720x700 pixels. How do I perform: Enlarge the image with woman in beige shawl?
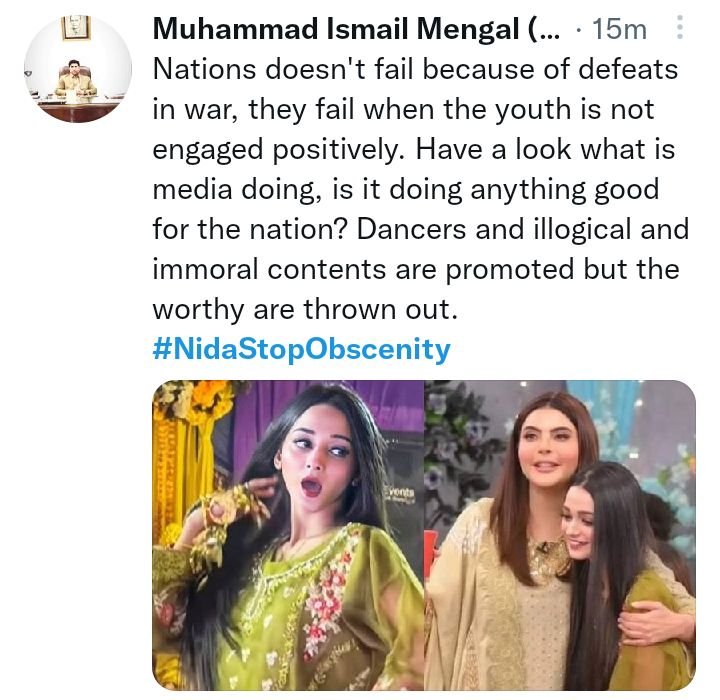coord(560,535)
